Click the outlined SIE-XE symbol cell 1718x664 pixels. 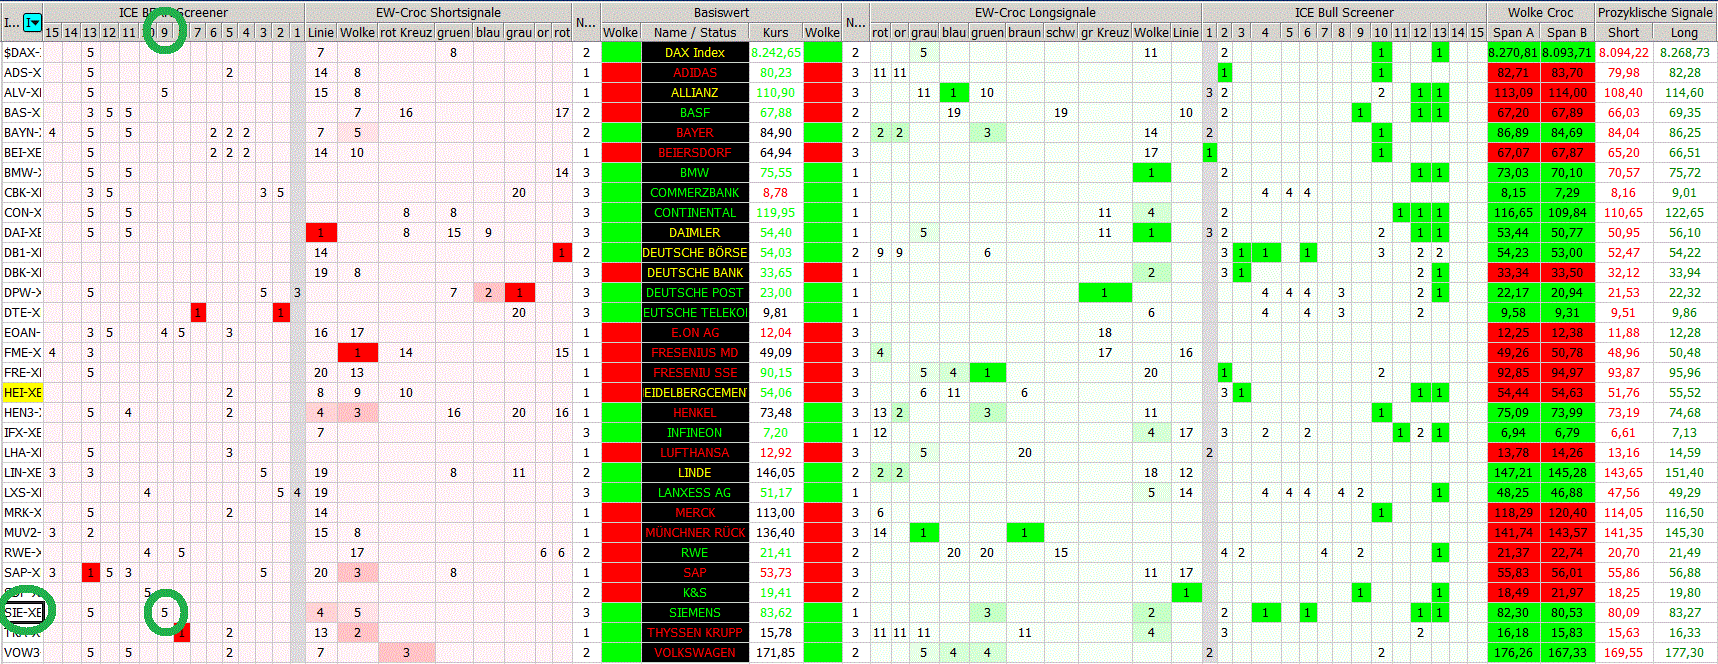point(23,612)
